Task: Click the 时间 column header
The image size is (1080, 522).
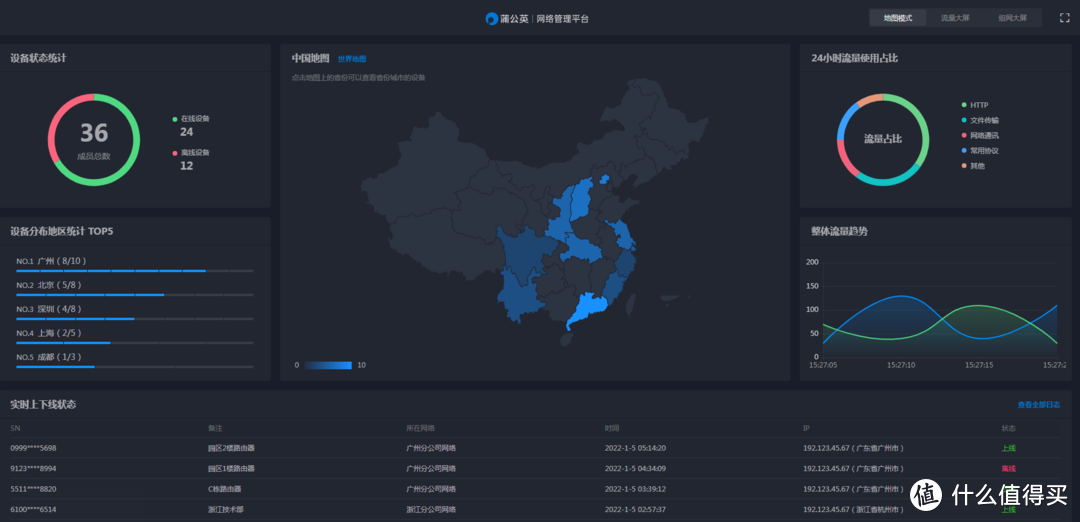Action: coord(612,428)
